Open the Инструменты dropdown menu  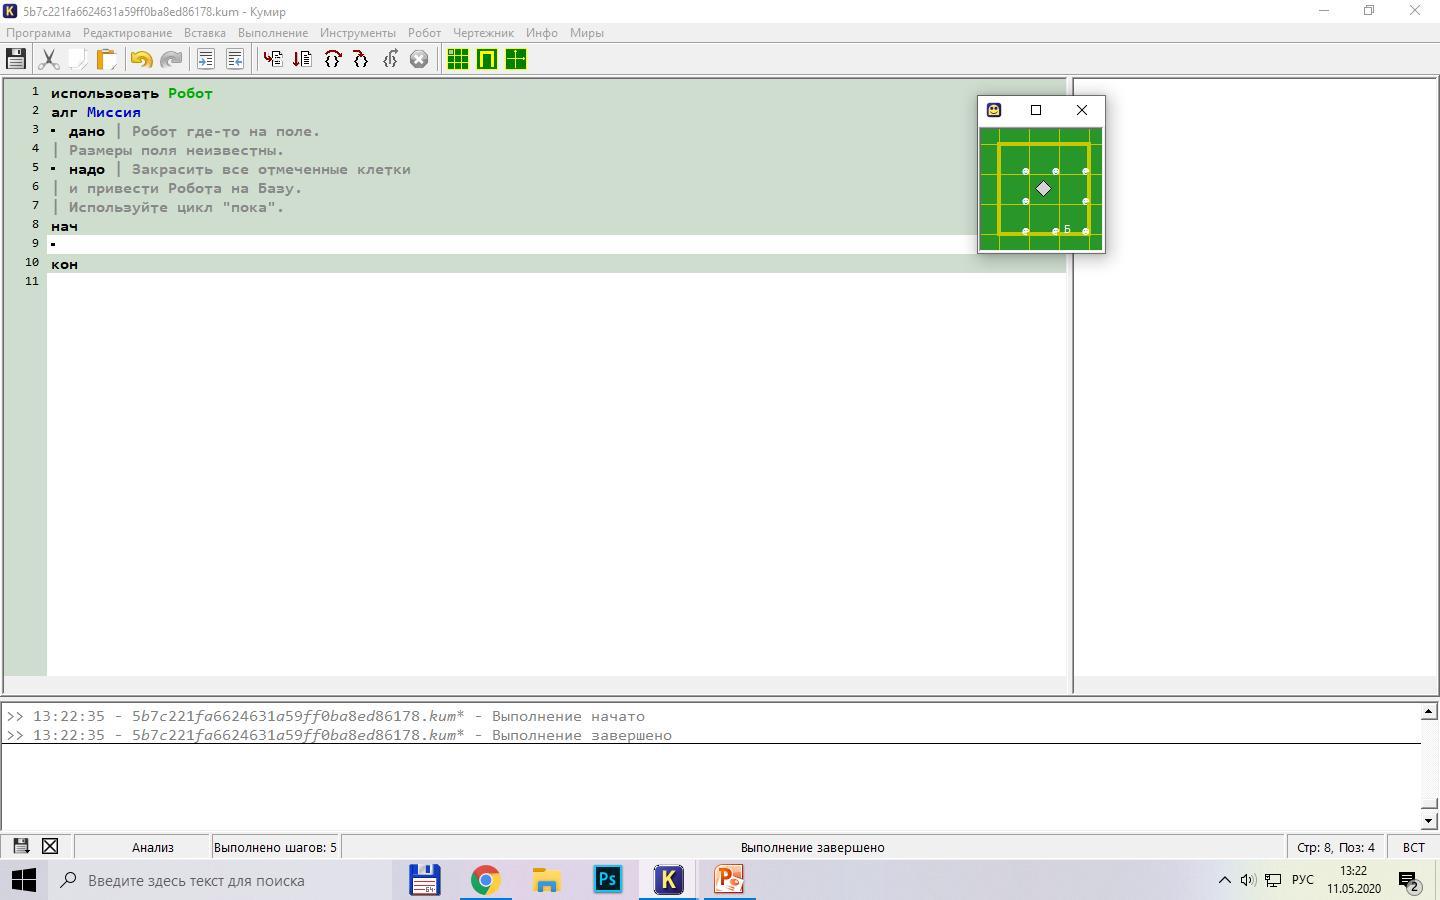[357, 33]
